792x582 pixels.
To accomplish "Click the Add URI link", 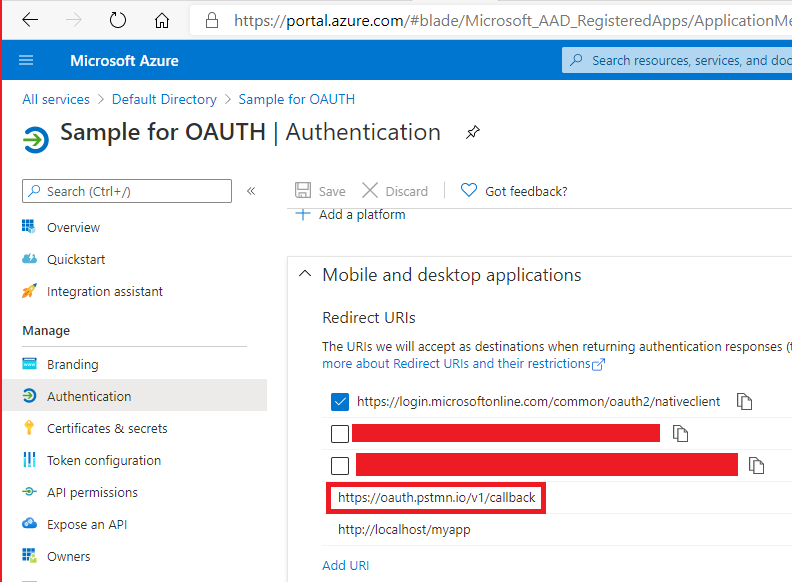I will (x=345, y=565).
